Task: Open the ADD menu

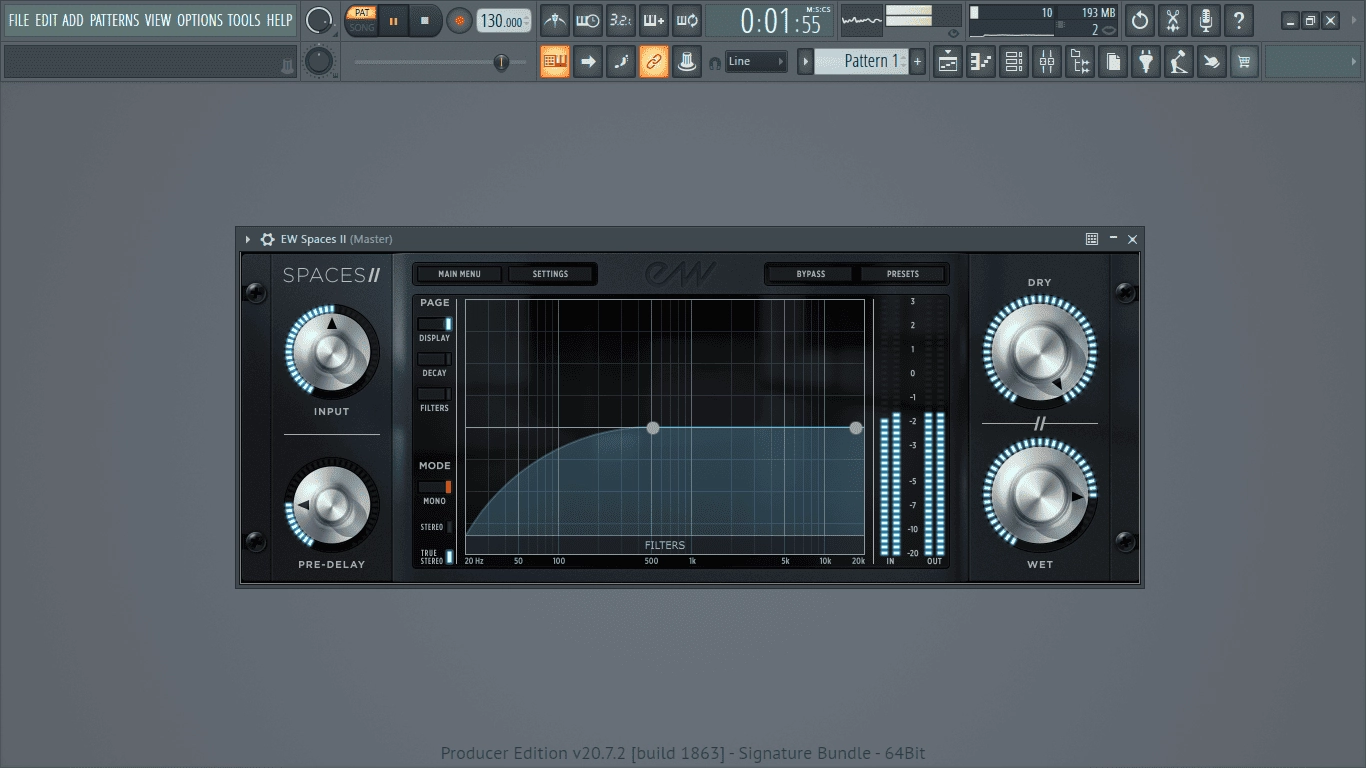Action: point(73,20)
